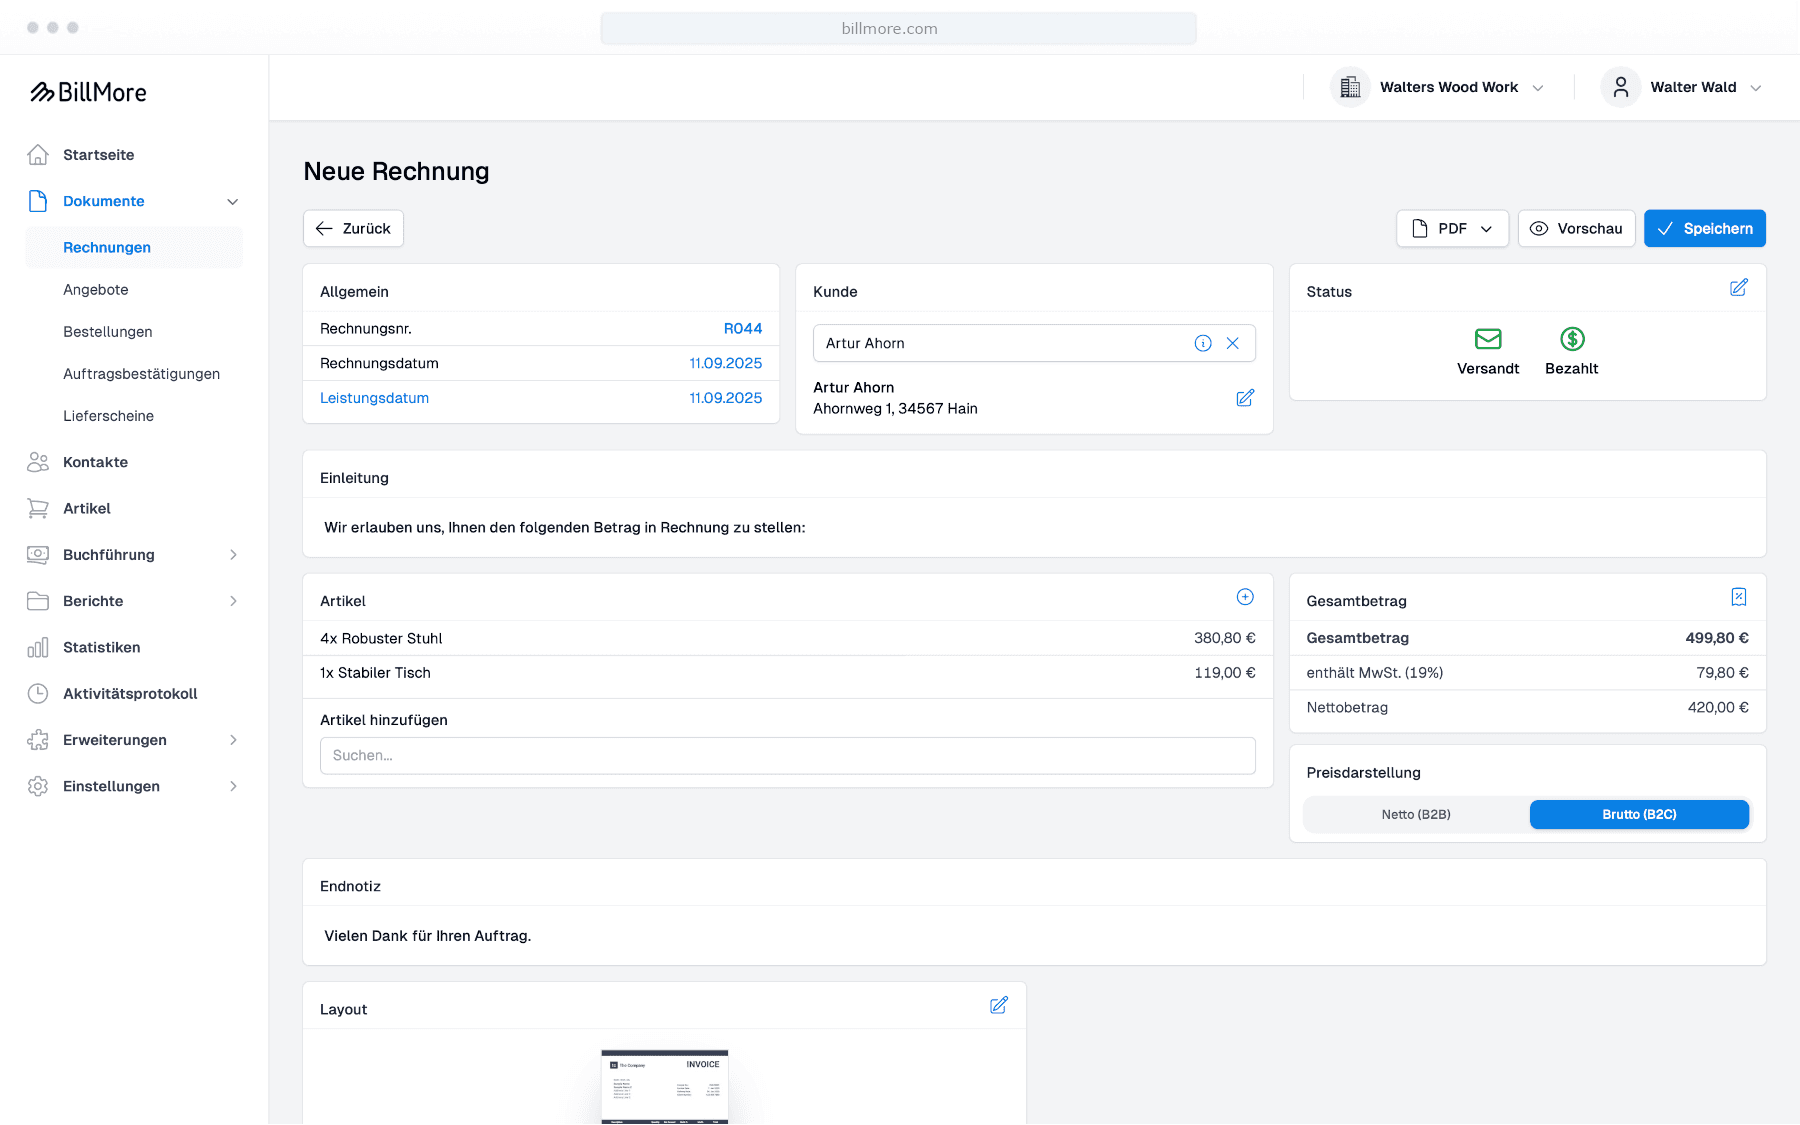Click the Zurück button

(x=353, y=228)
